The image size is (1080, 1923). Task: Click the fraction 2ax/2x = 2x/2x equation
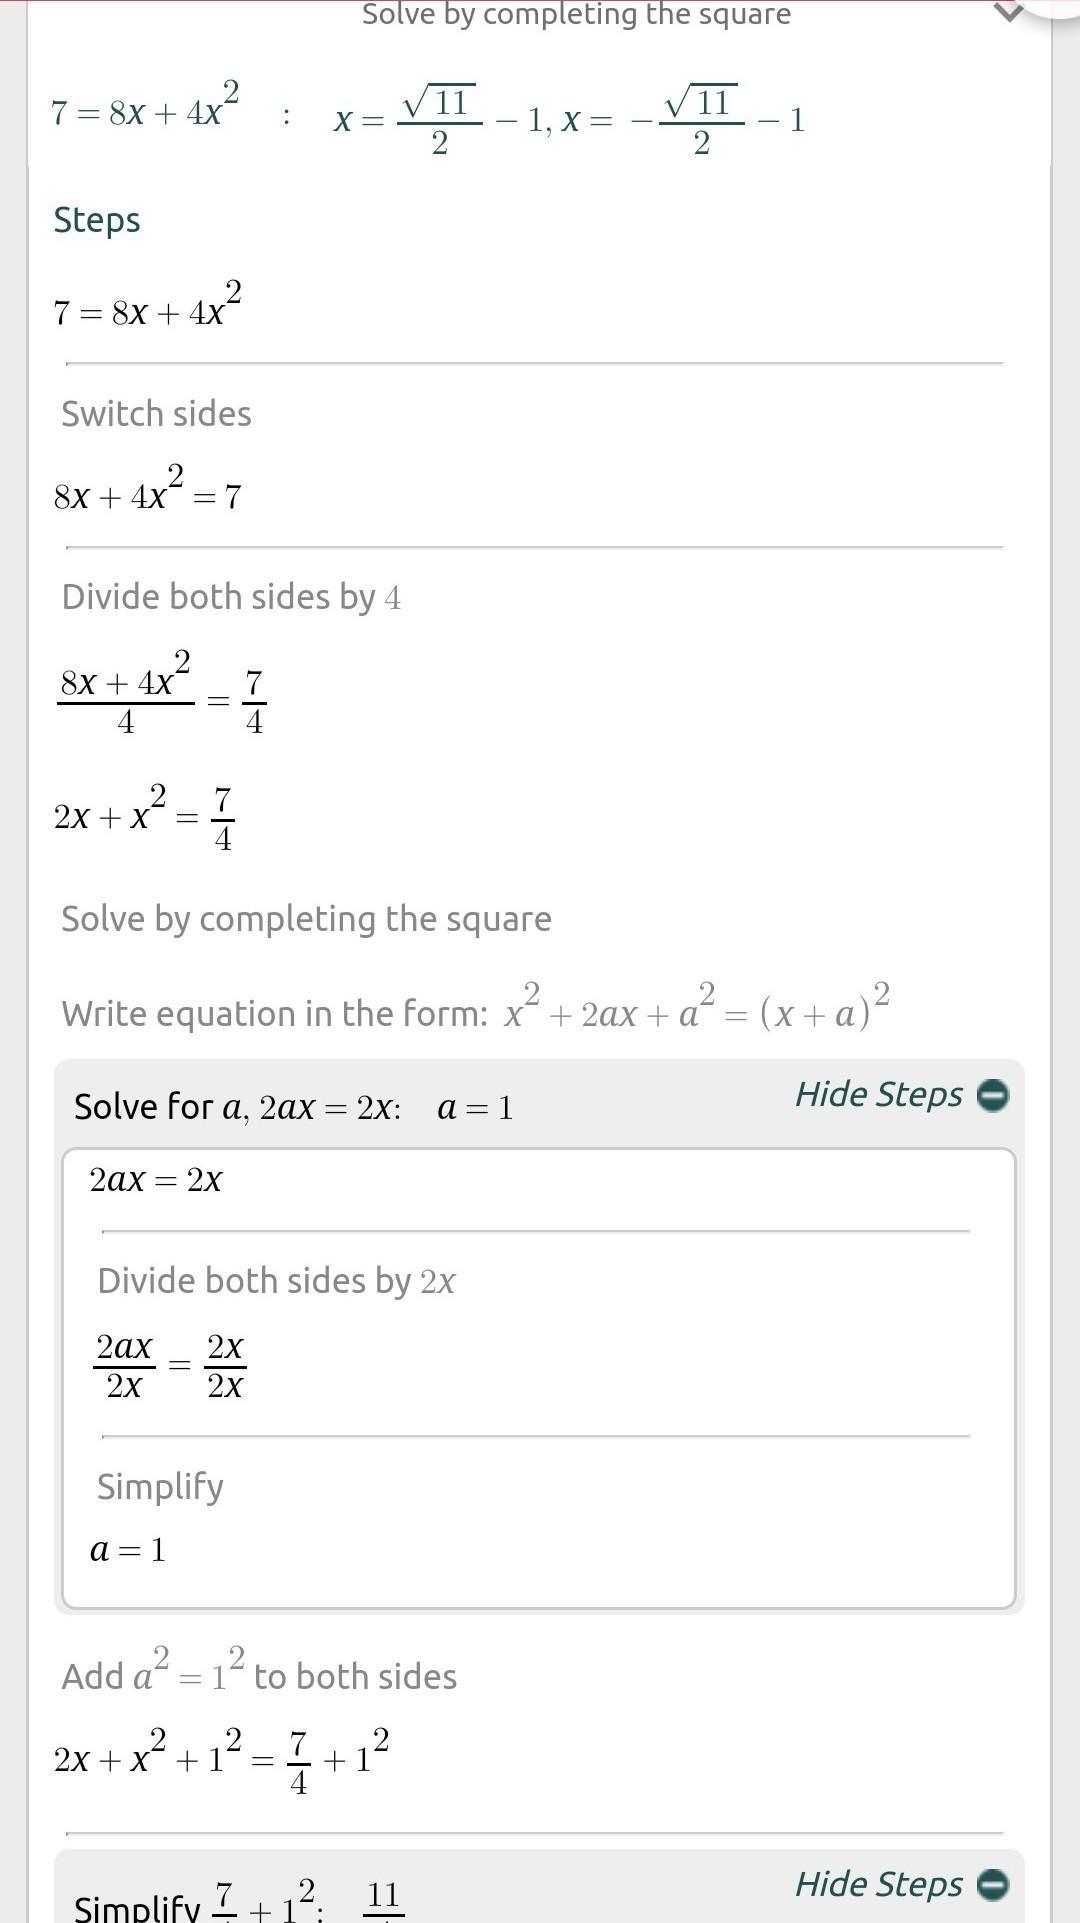coord(170,1366)
